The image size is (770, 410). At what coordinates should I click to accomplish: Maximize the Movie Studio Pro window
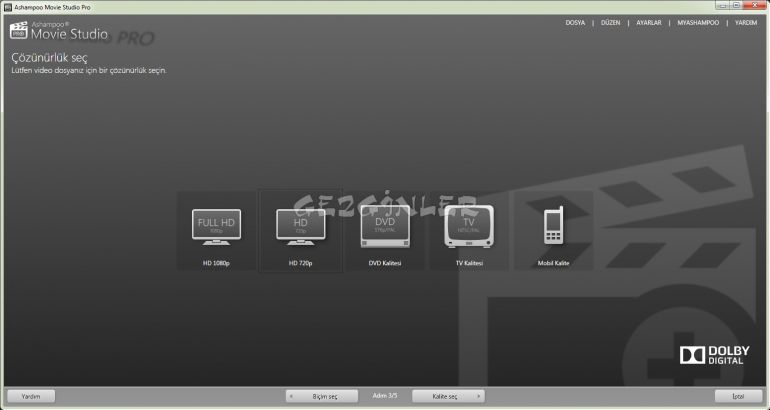[736, 6]
